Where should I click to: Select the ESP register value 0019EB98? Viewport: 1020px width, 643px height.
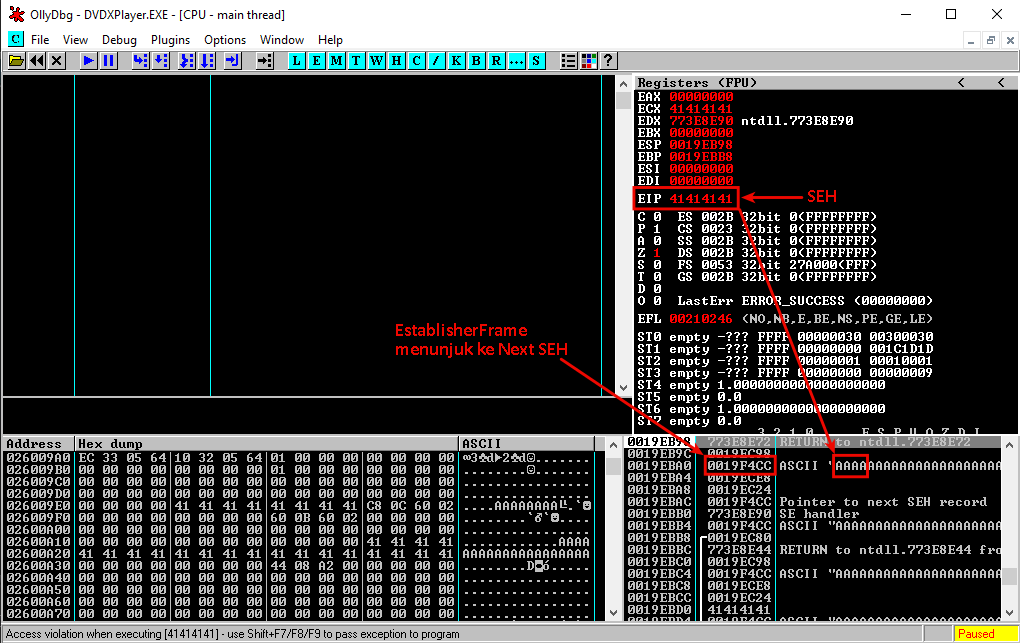click(x=701, y=145)
